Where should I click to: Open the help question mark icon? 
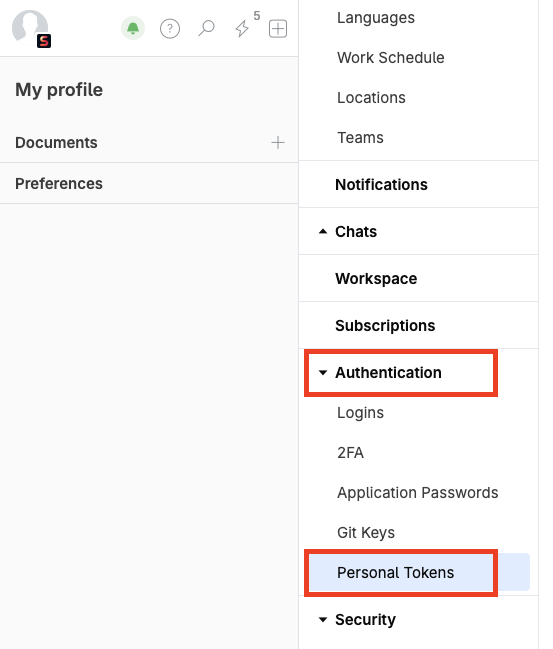[x=170, y=29]
